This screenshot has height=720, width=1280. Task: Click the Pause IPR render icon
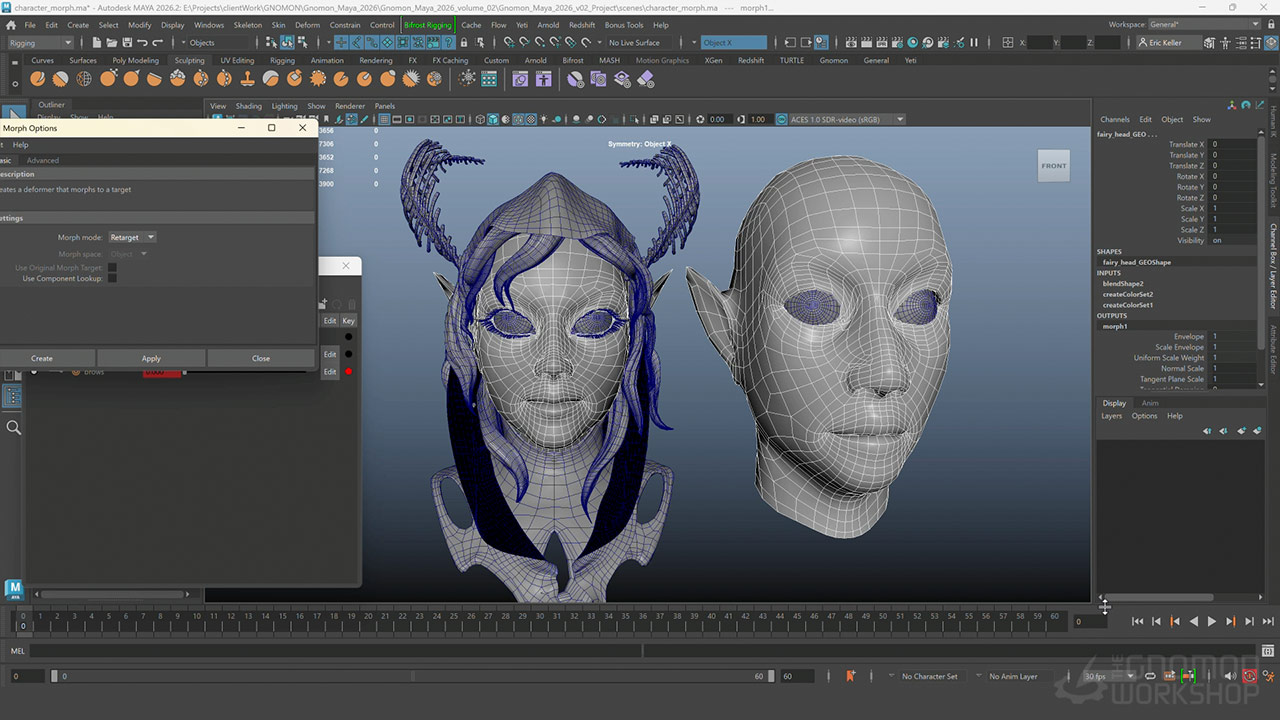tap(974, 43)
